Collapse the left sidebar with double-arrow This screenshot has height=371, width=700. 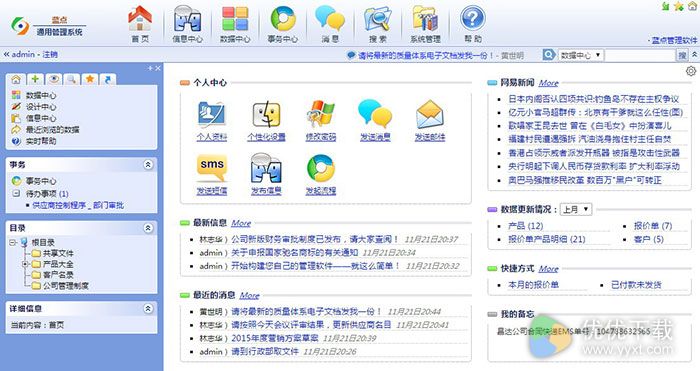[x=6, y=54]
